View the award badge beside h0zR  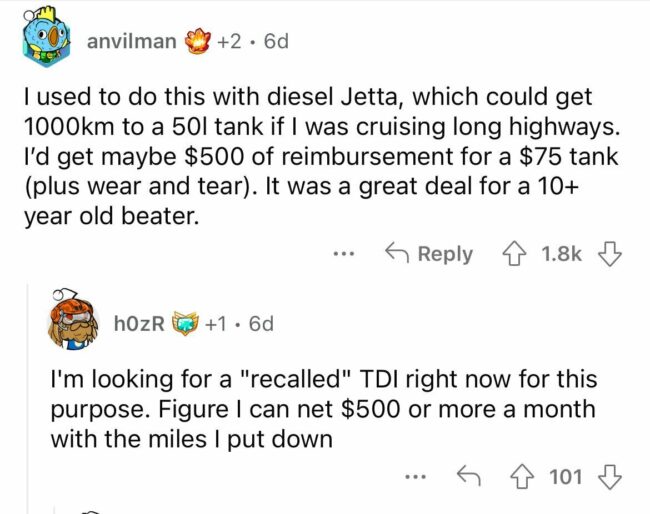pyautogui.click(x=186, y=323)
